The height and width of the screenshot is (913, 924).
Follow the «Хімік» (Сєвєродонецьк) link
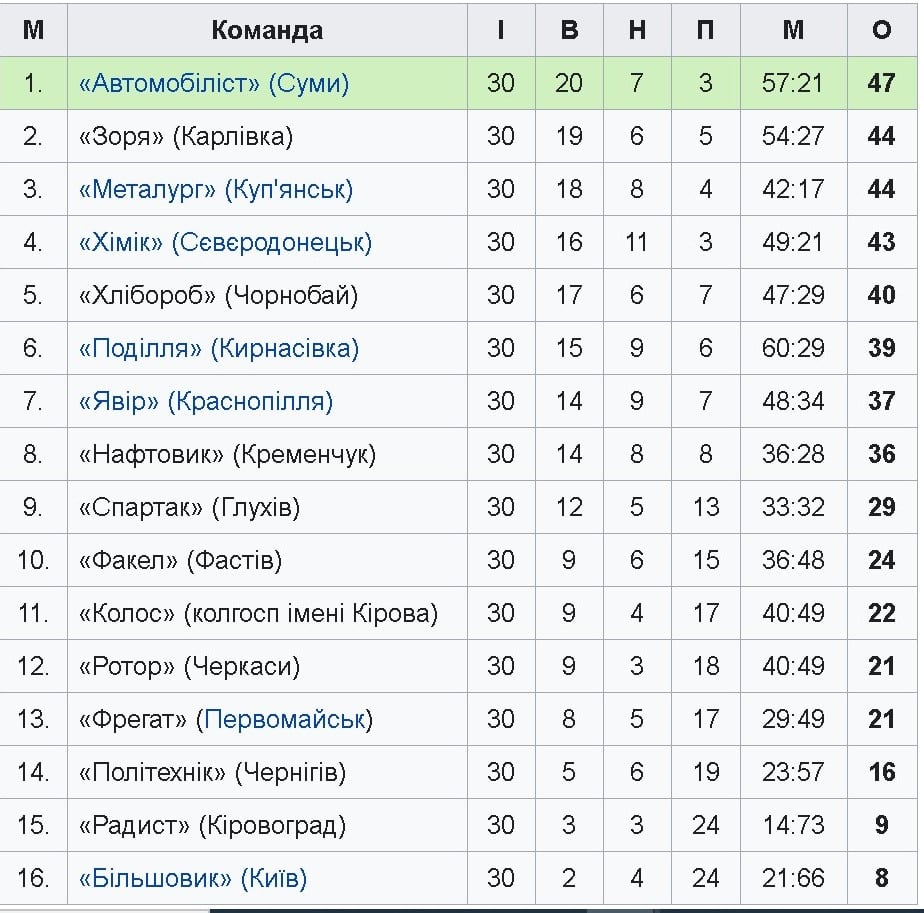pyautogui.click(x=225, y=242)
